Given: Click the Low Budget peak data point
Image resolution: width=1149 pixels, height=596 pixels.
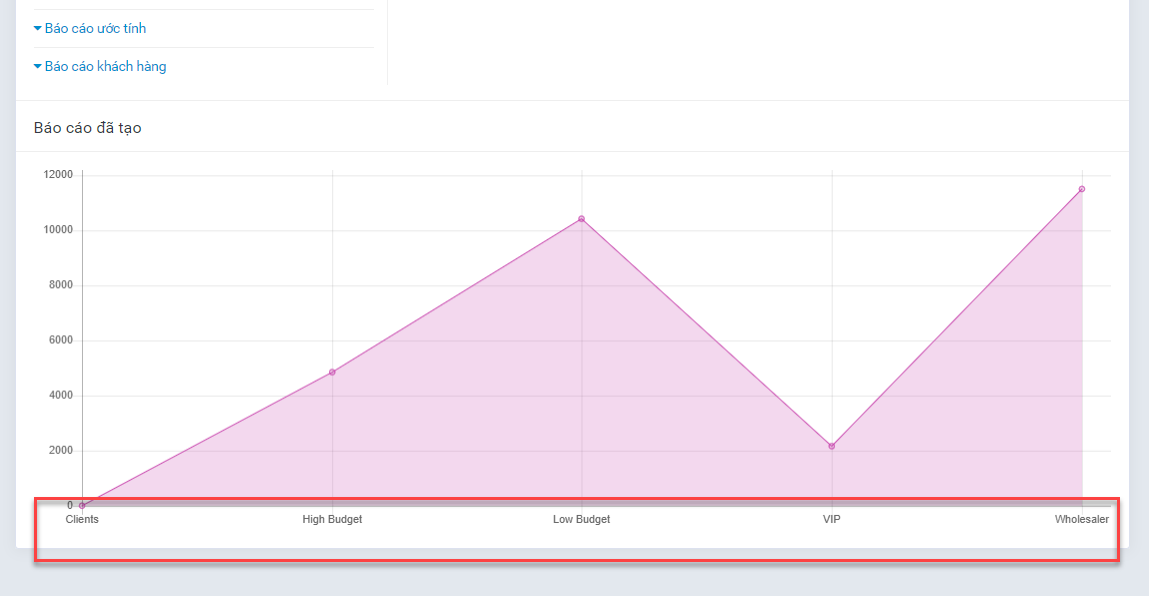Looking at the screenshot, I should coord(581,219).
